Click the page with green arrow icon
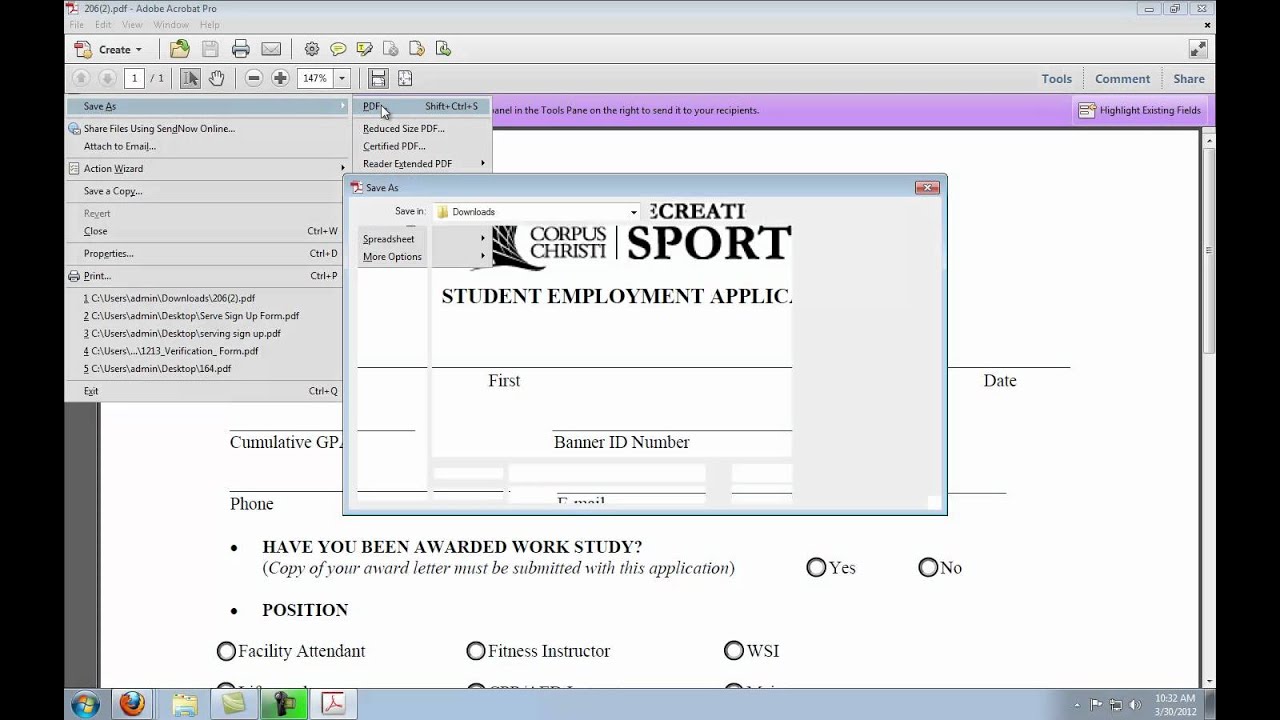 coord(443,49)
